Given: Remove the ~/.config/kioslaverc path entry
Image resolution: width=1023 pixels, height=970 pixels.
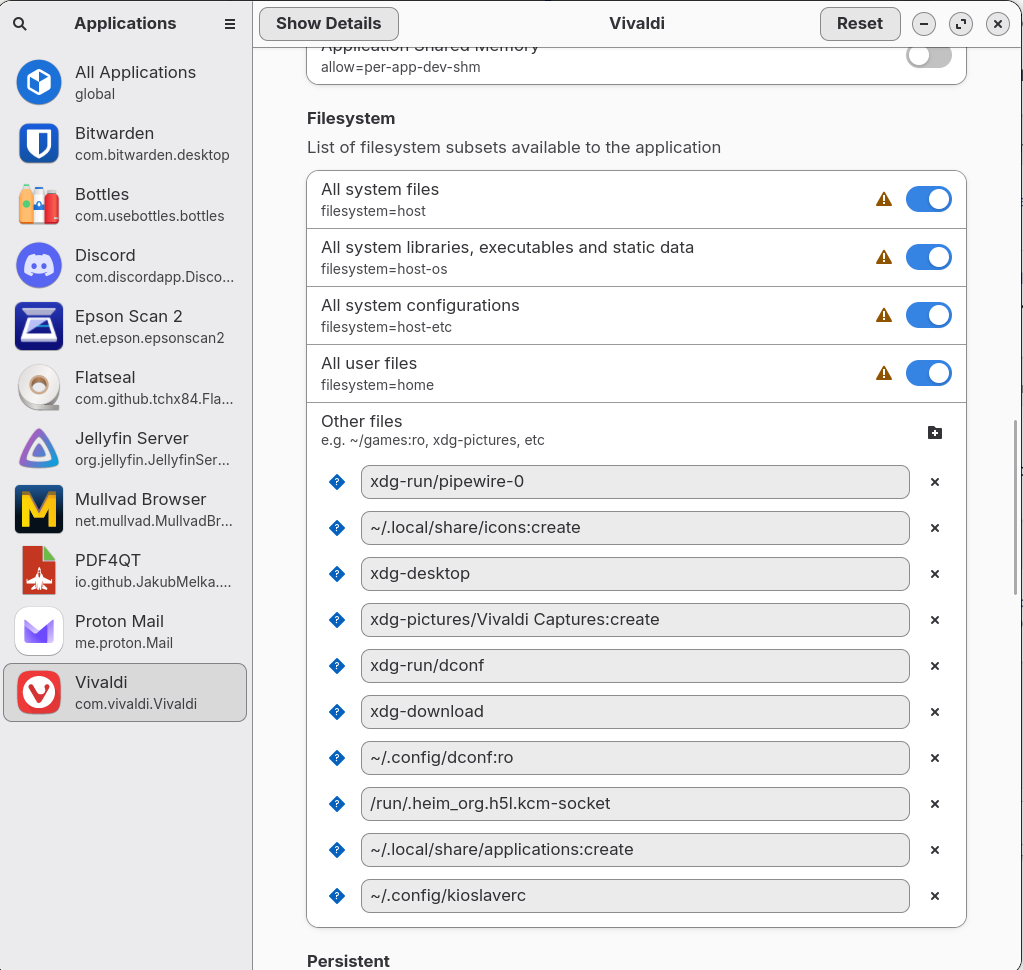Looking at the screenshot, I should (935, 896).
